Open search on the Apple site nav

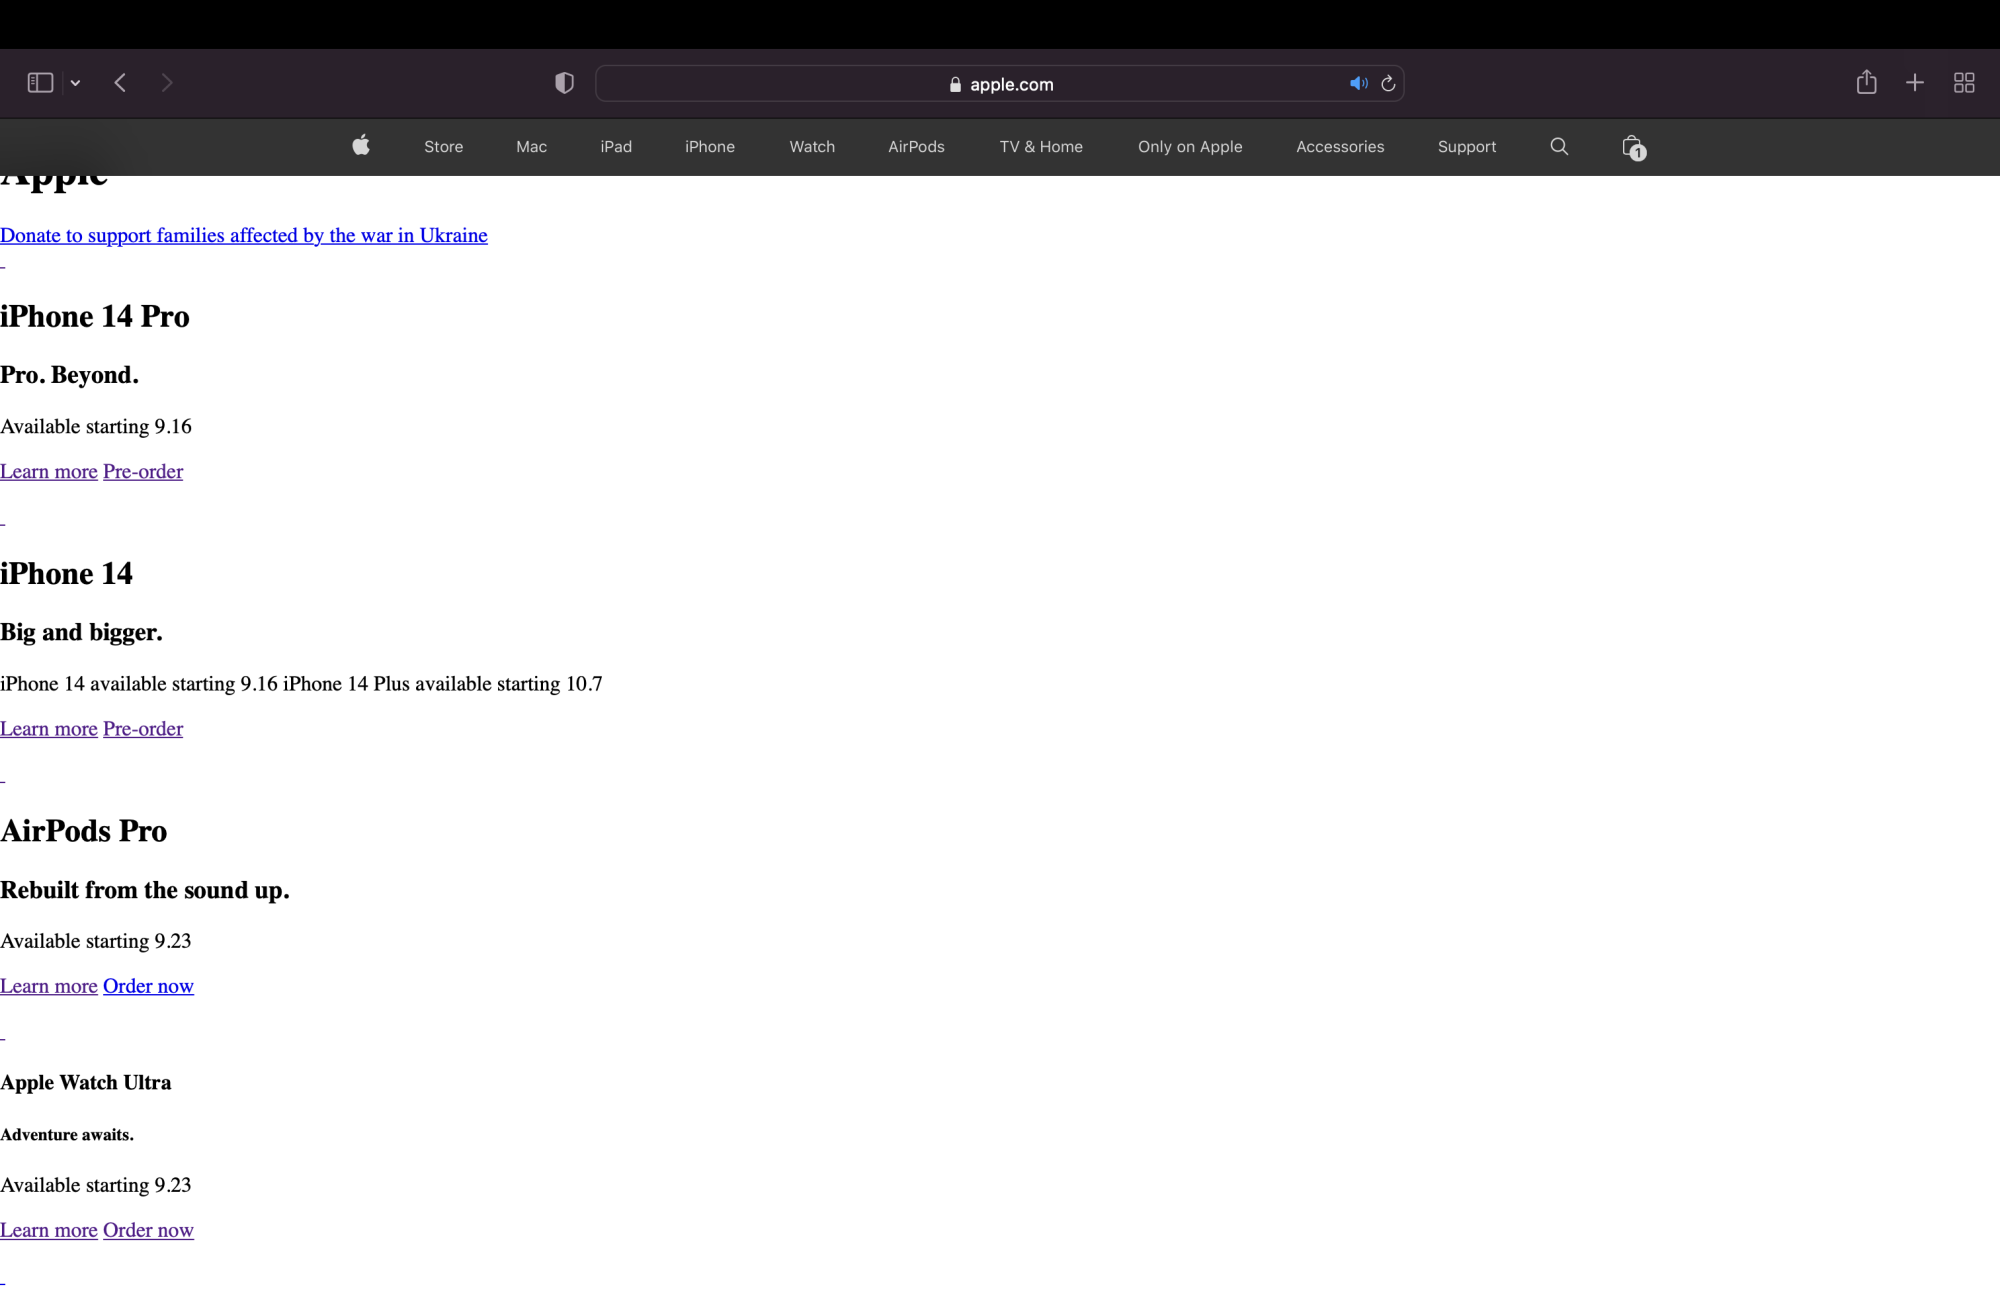point(1559,147)
